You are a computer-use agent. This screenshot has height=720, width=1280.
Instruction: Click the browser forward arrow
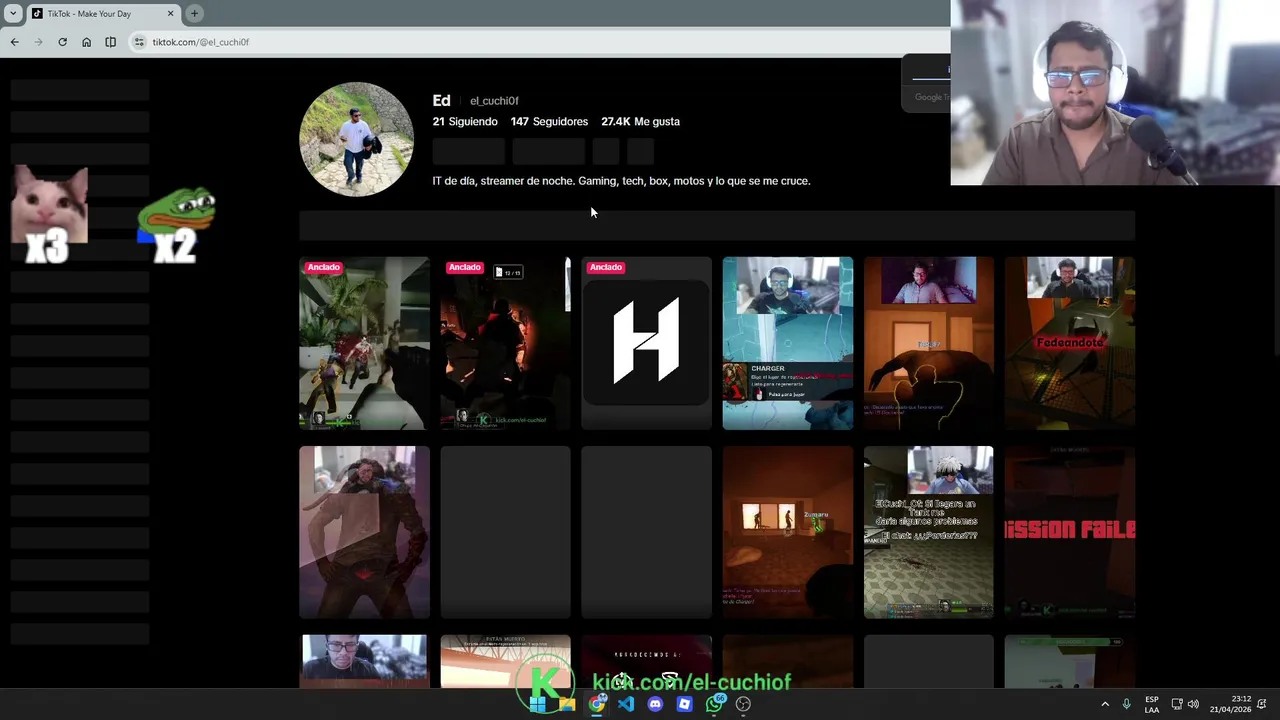tap(38, 42)
